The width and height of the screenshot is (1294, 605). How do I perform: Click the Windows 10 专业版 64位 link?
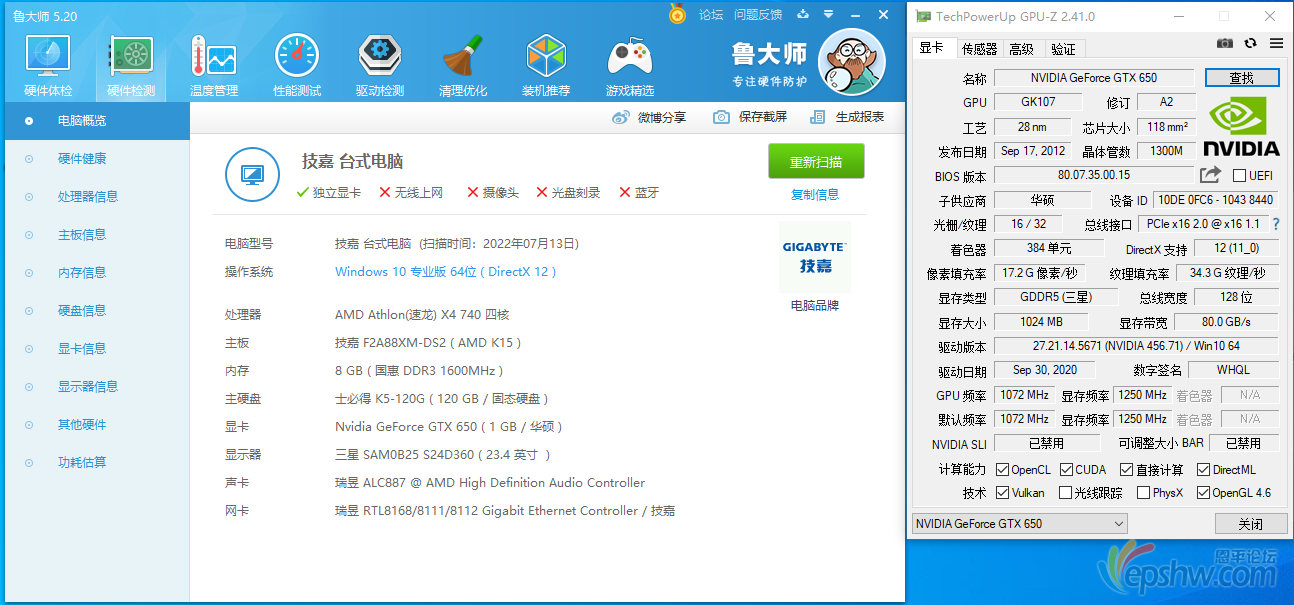(445, 272)
